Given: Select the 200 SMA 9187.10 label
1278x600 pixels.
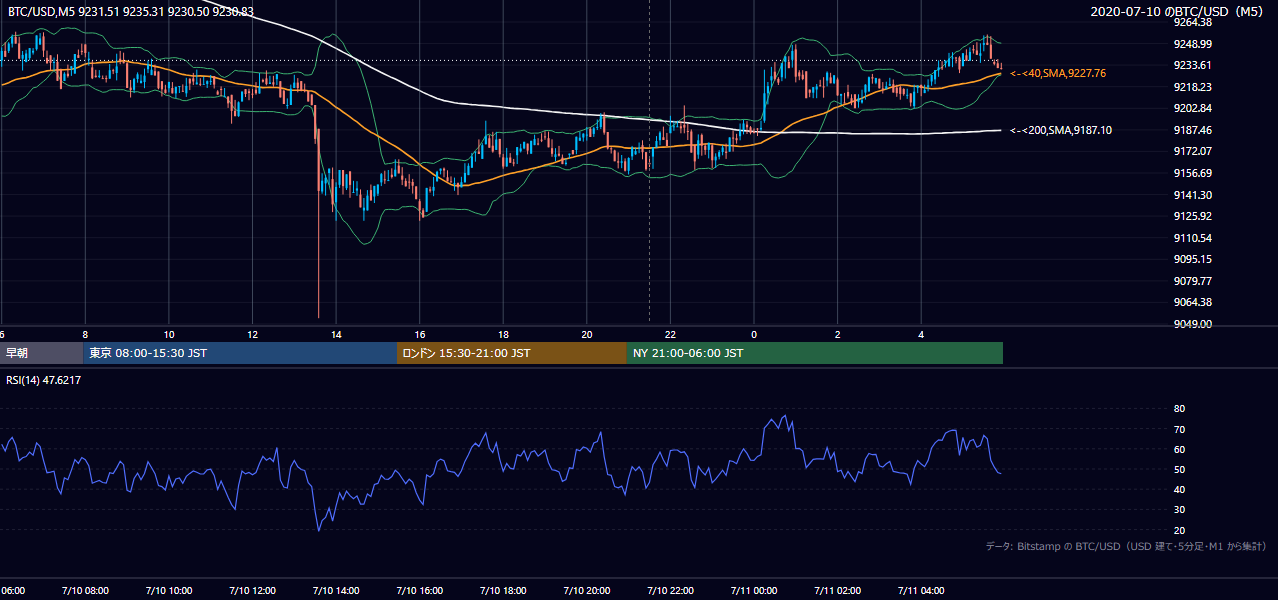Looking at the screenshot, I should 1061,131.
